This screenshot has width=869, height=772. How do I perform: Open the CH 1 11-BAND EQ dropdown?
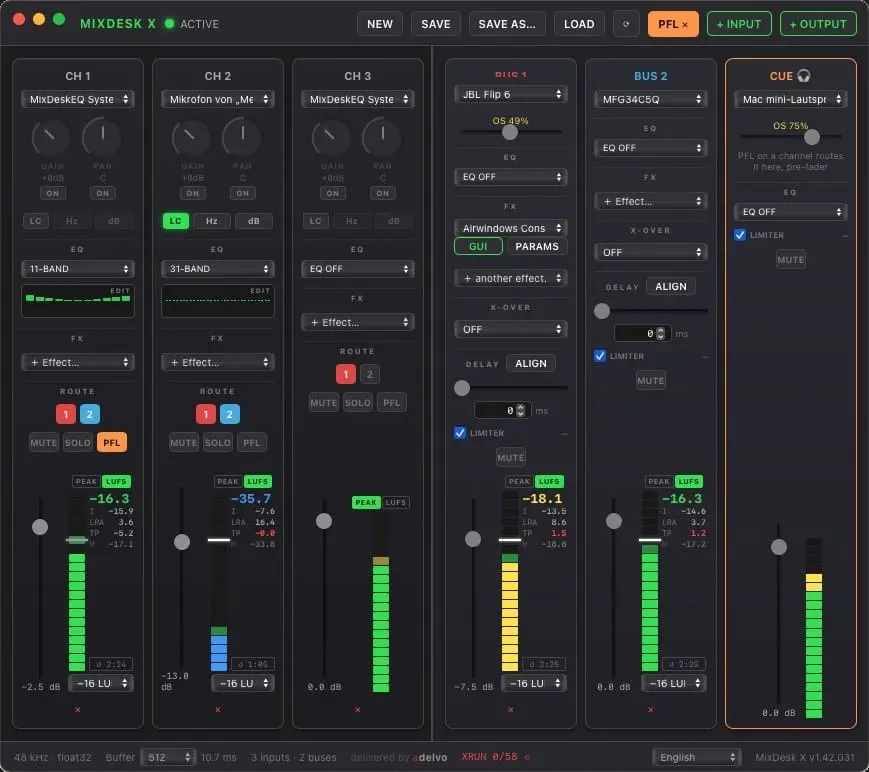(x=78, y=269)
